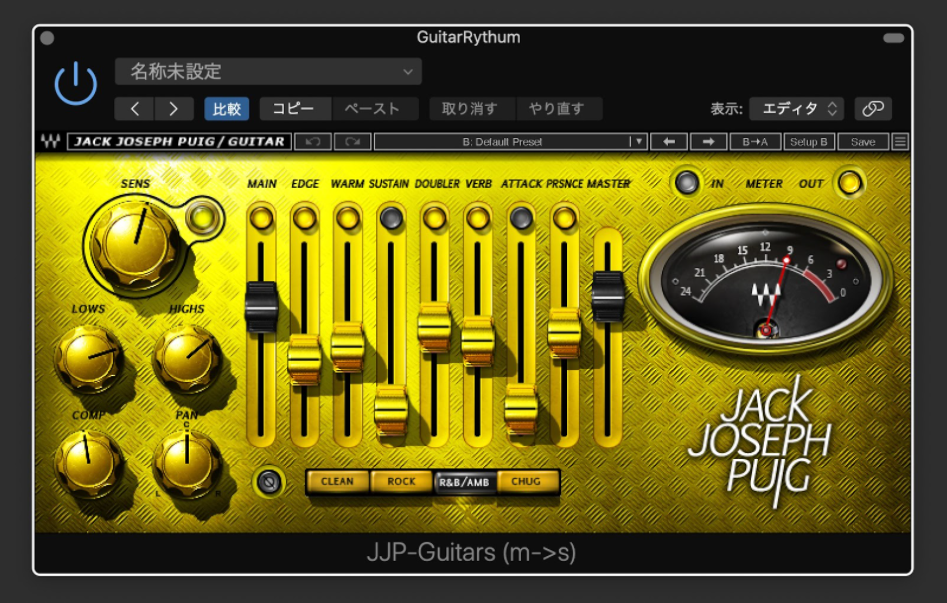The image size is (947, 603).
Task: Click the Waves logo icon
Action: coord(51,141)
